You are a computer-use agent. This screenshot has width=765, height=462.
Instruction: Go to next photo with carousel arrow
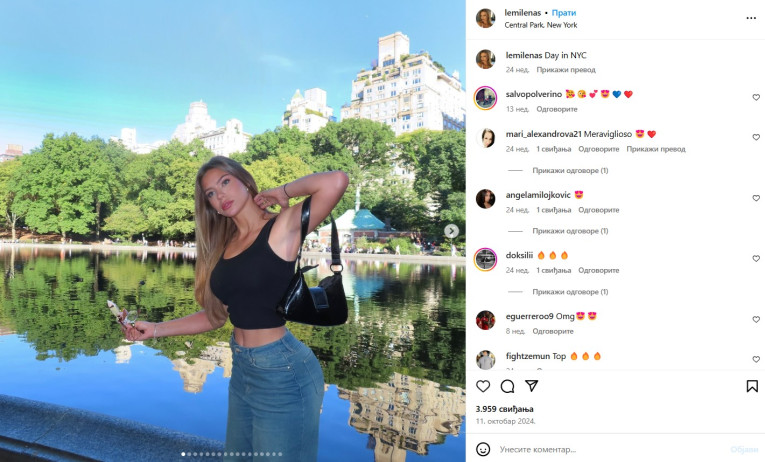click(x=451, y=231)
